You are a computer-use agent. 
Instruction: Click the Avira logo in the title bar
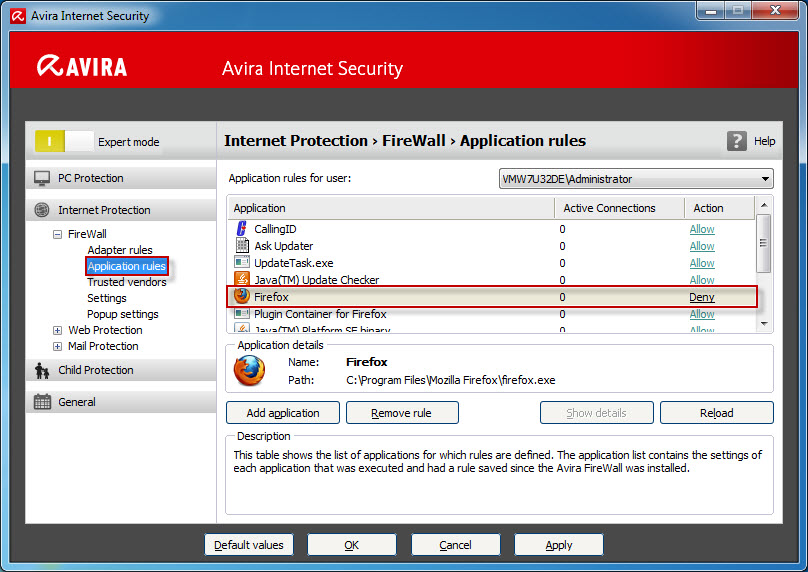(x=18, y=16)
